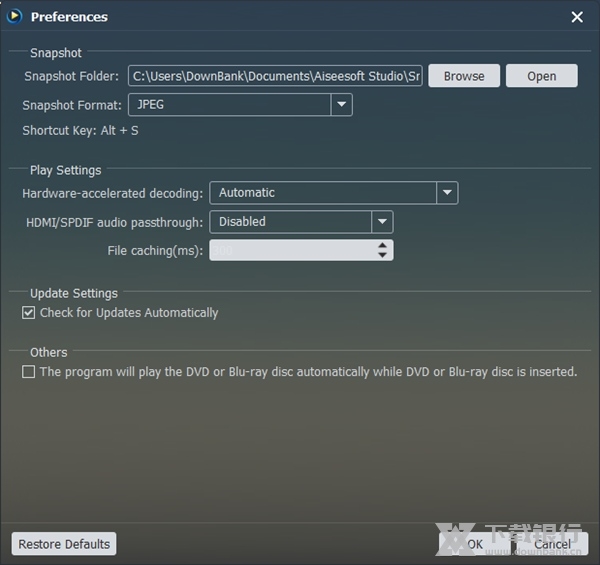600x565 pixels.
Task: Click the Blu-ray player app icon in title bar
Action: pyautogui.click(x=14, y=16)
